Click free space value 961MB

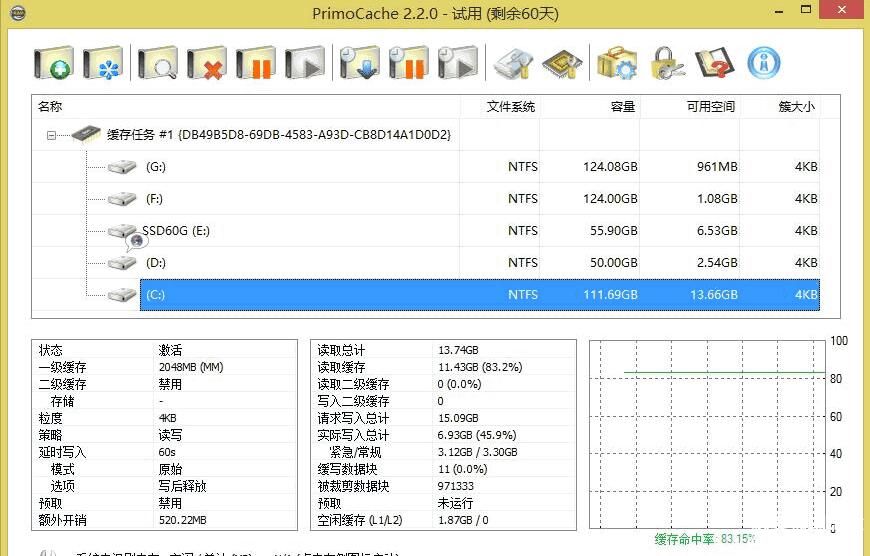[x=717, y=166]
